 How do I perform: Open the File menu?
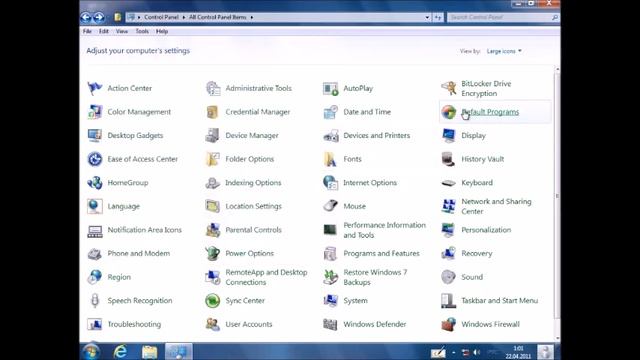87,31
